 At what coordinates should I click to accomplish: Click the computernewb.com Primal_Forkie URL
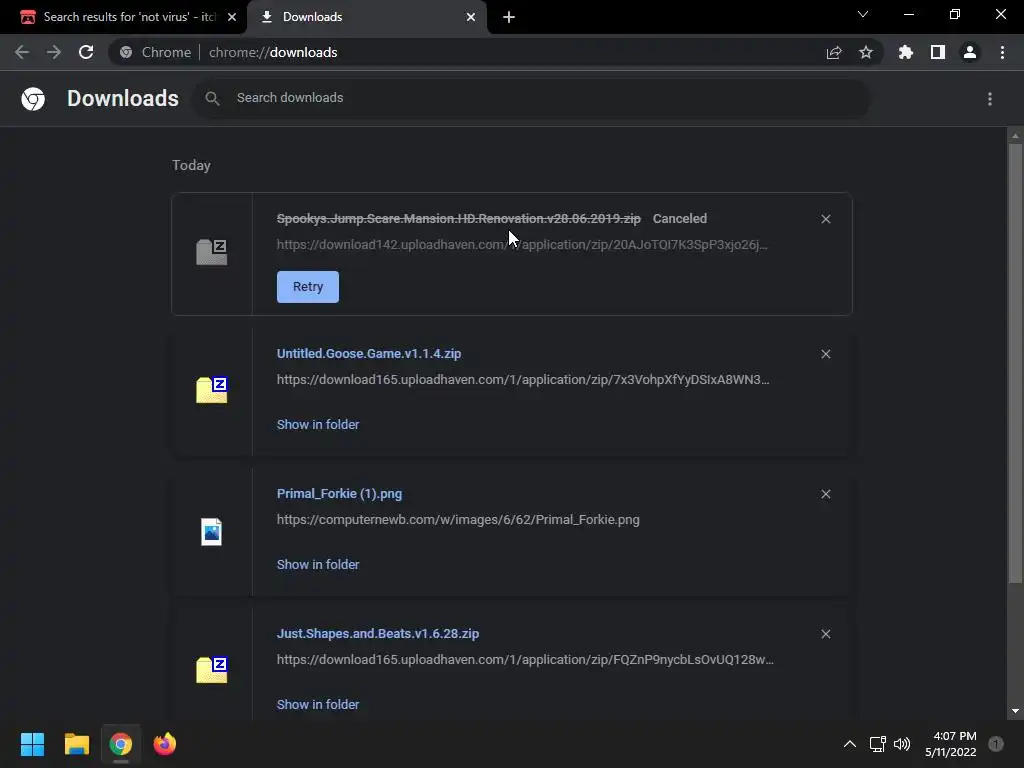pos(458,520)
